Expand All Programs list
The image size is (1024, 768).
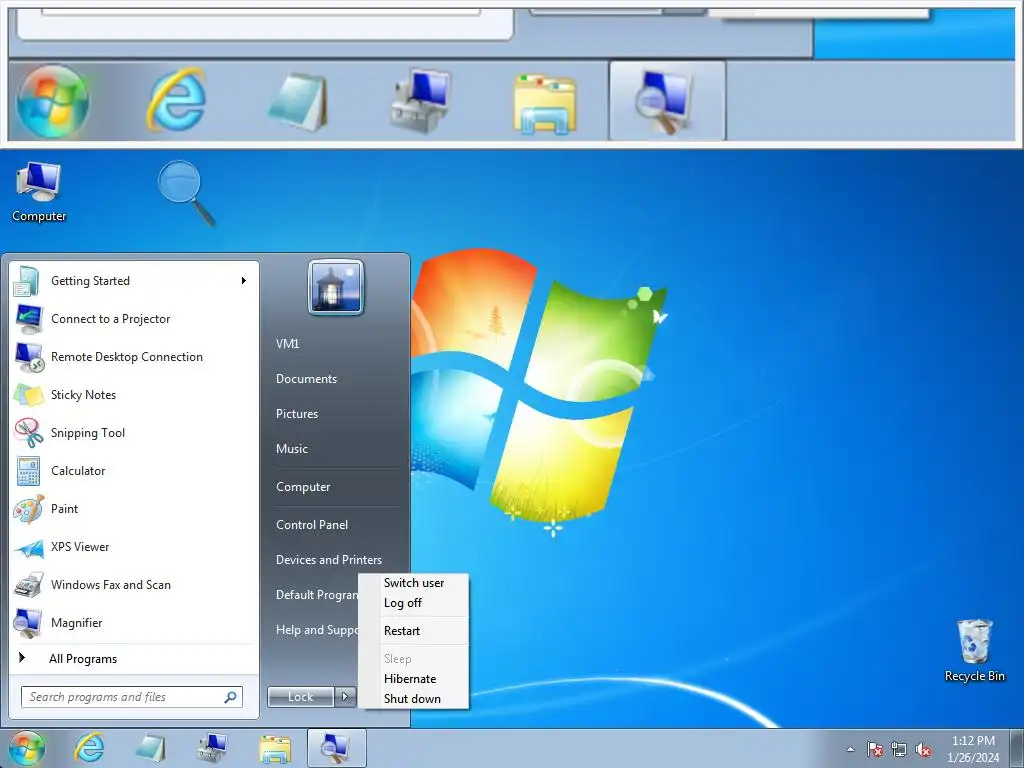pyautogui.click(x=134, y=659)
